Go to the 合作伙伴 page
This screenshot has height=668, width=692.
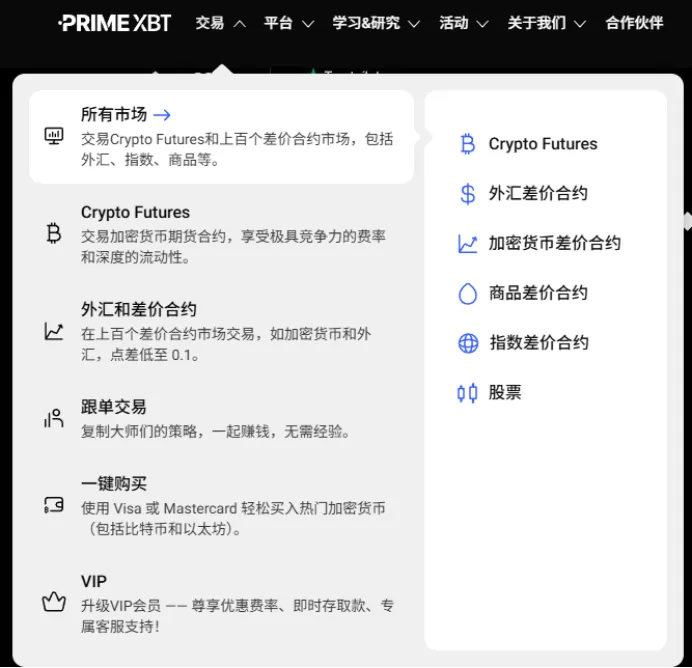[x=634, y=23]
